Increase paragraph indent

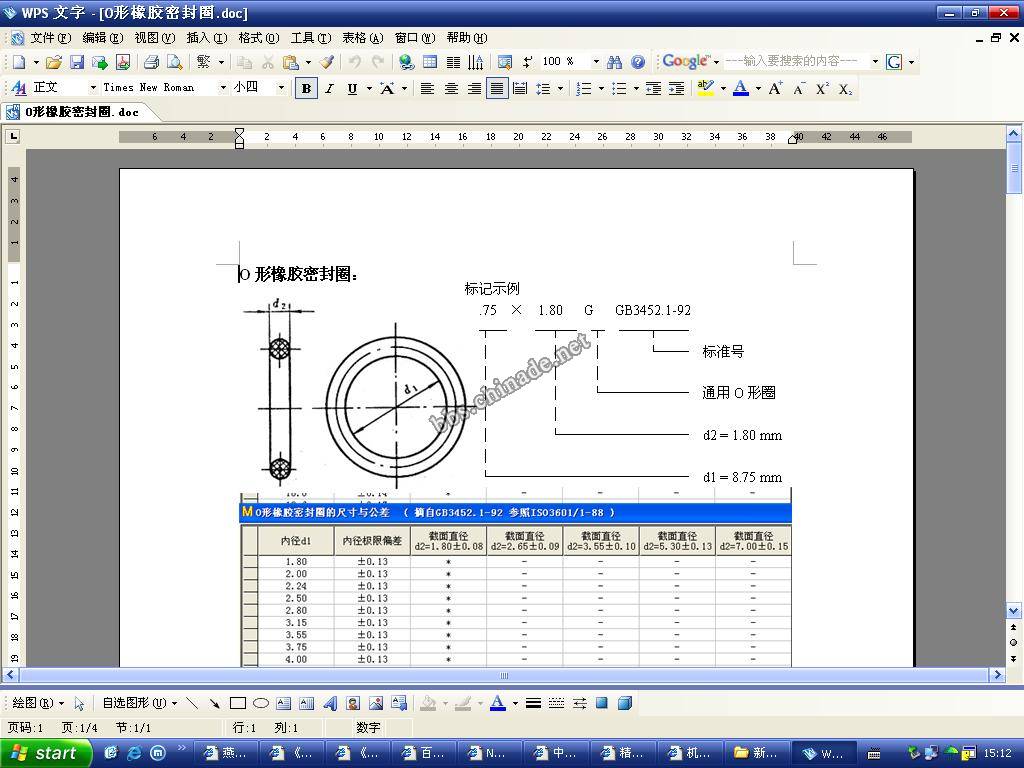(x=677, y=89)
